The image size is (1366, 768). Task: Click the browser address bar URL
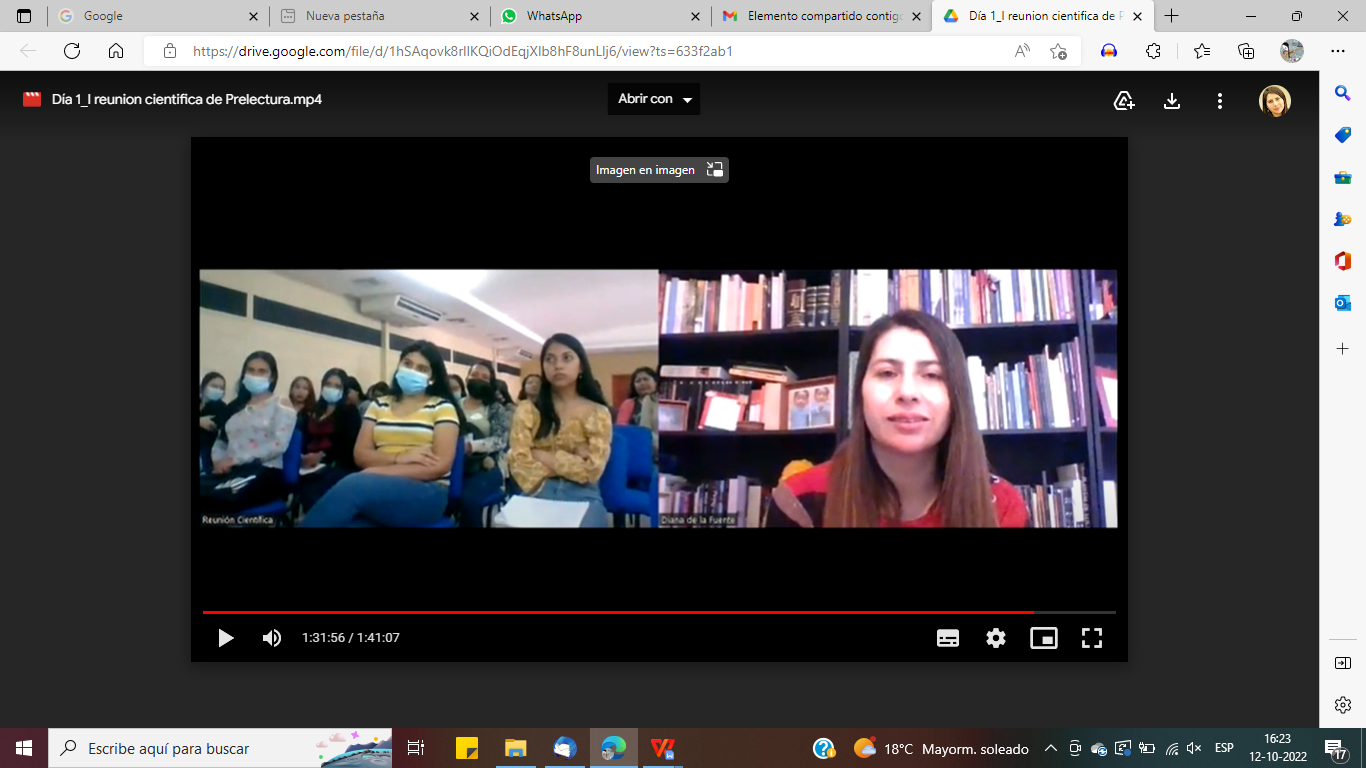[x=462, y=51]
